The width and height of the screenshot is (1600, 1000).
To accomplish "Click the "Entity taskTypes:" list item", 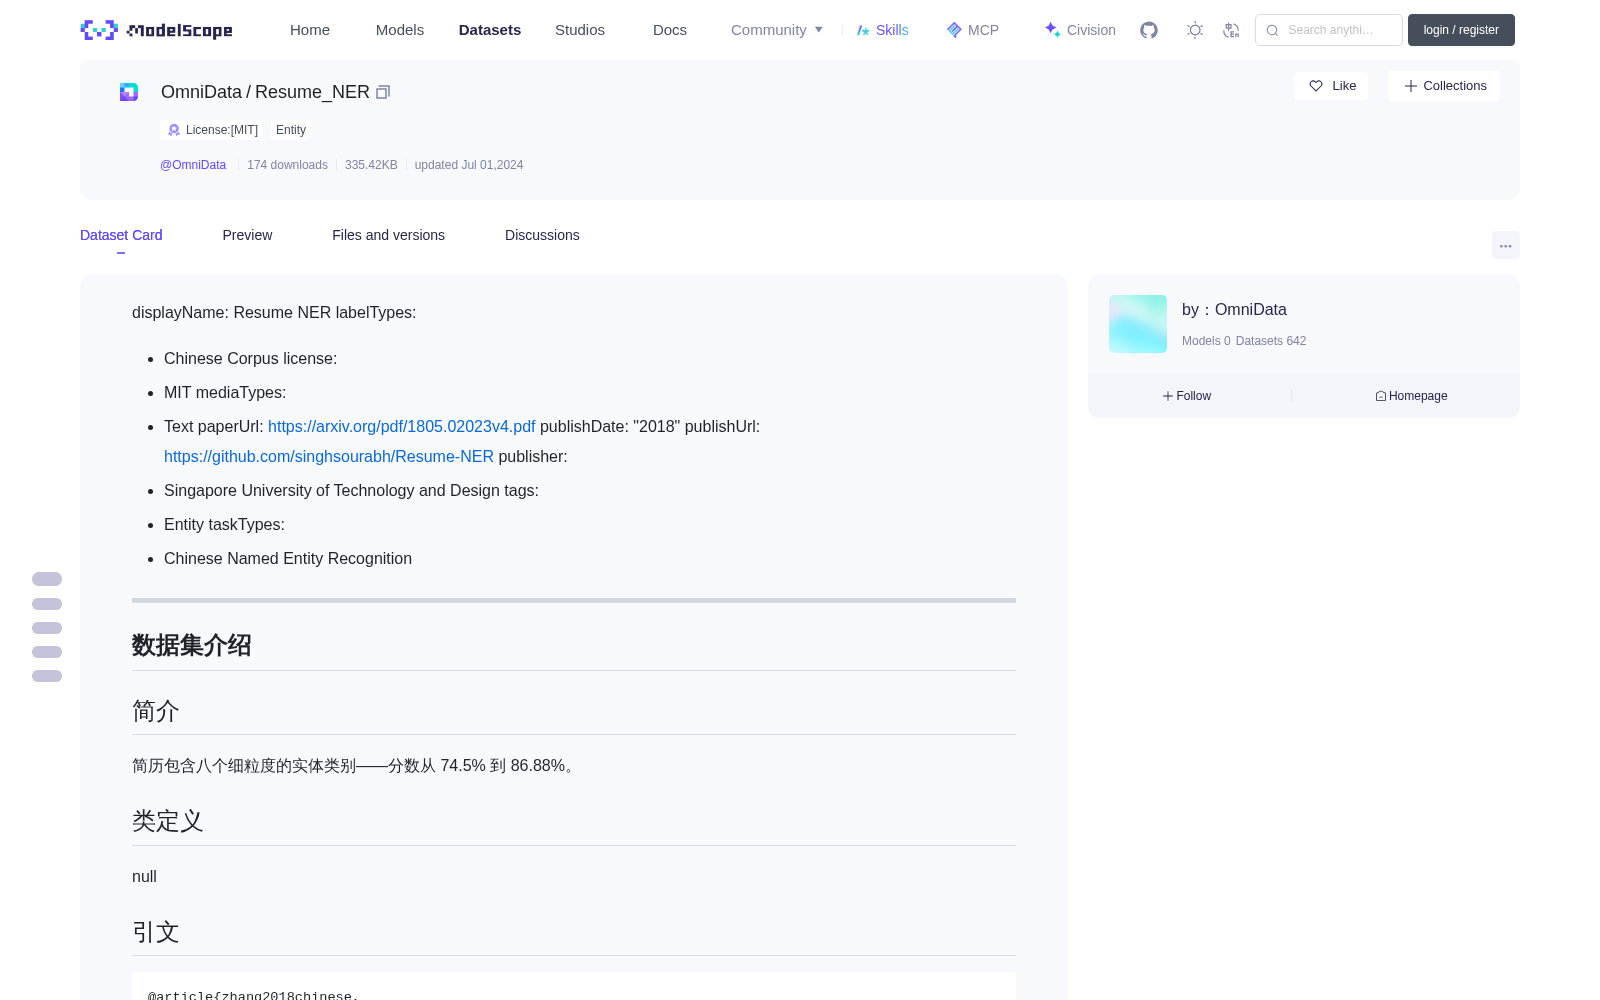I will click(224, 525).
